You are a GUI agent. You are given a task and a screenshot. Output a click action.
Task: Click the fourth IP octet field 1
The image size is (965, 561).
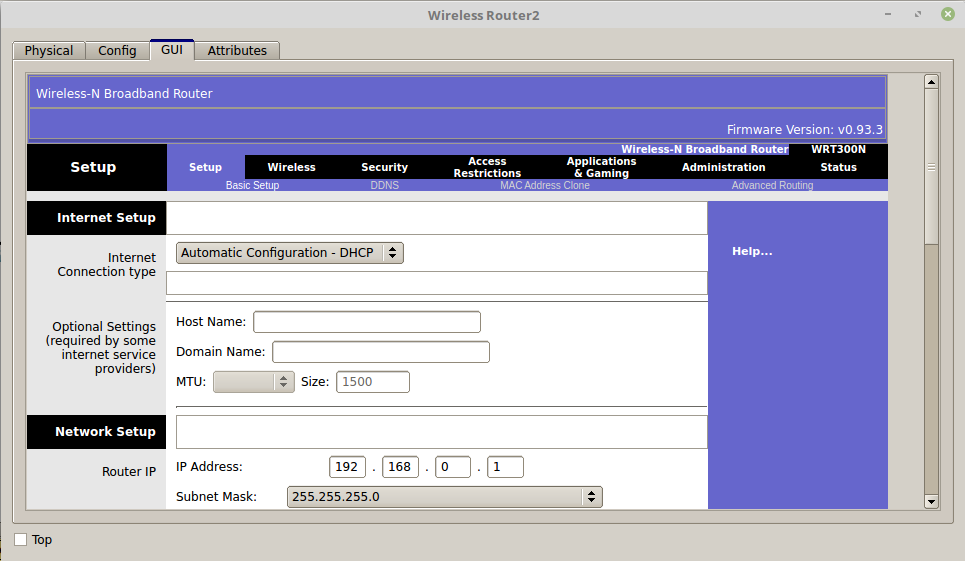tap(505, 467)
